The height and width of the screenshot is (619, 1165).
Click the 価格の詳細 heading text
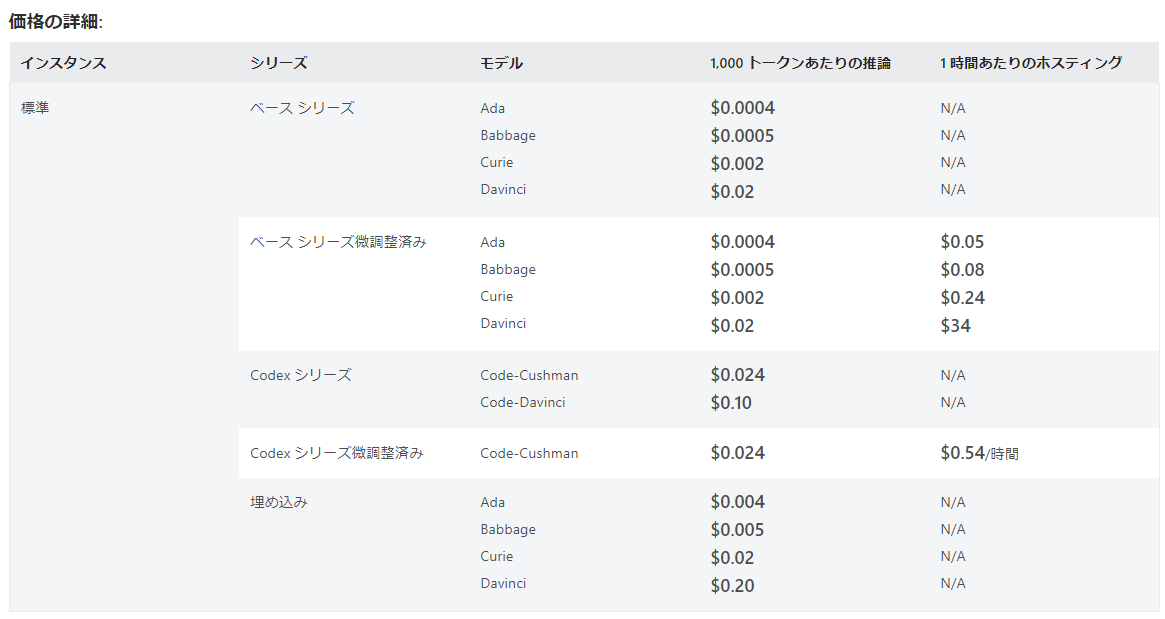pyautogui.click(x=56, y=20)
